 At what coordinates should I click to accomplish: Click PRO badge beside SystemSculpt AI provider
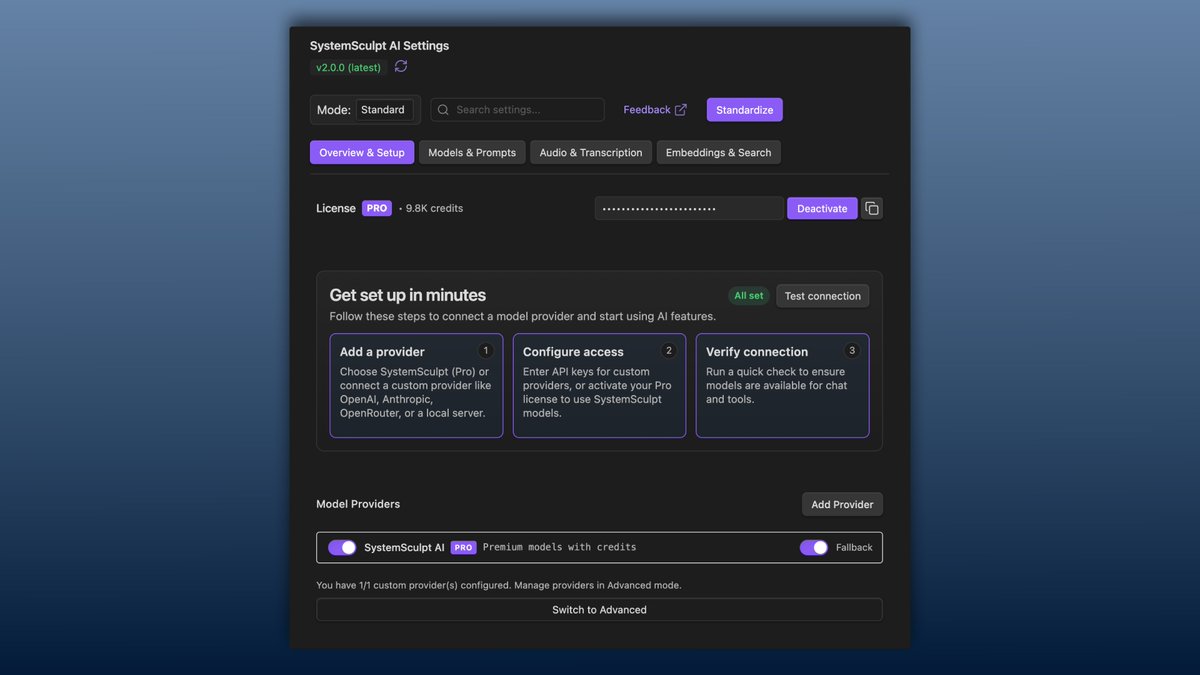coord(463,547)
